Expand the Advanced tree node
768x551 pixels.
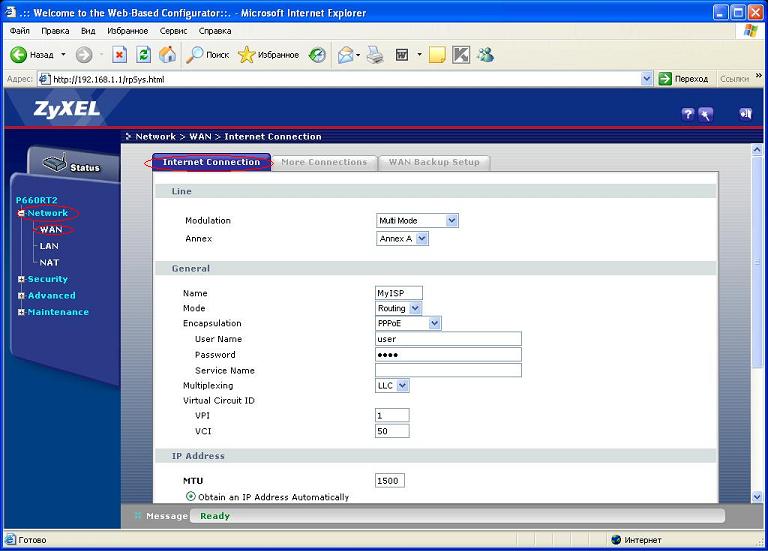(x=21, y=296)
